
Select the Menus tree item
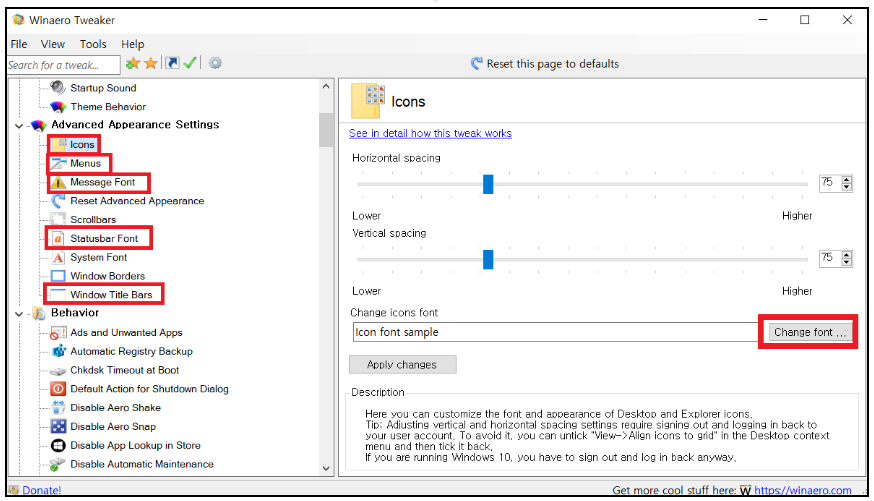(85, 163)
